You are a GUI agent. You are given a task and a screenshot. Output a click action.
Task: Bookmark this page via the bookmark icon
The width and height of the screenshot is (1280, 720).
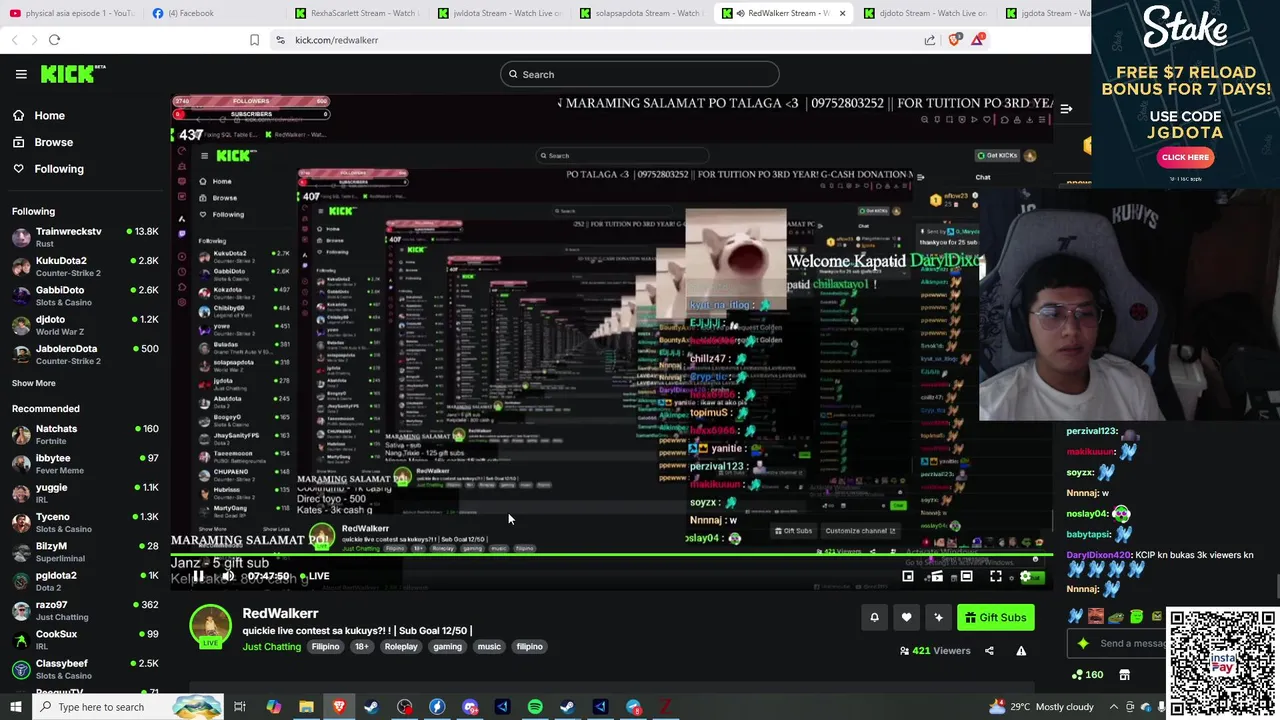[x=254, y=40]
